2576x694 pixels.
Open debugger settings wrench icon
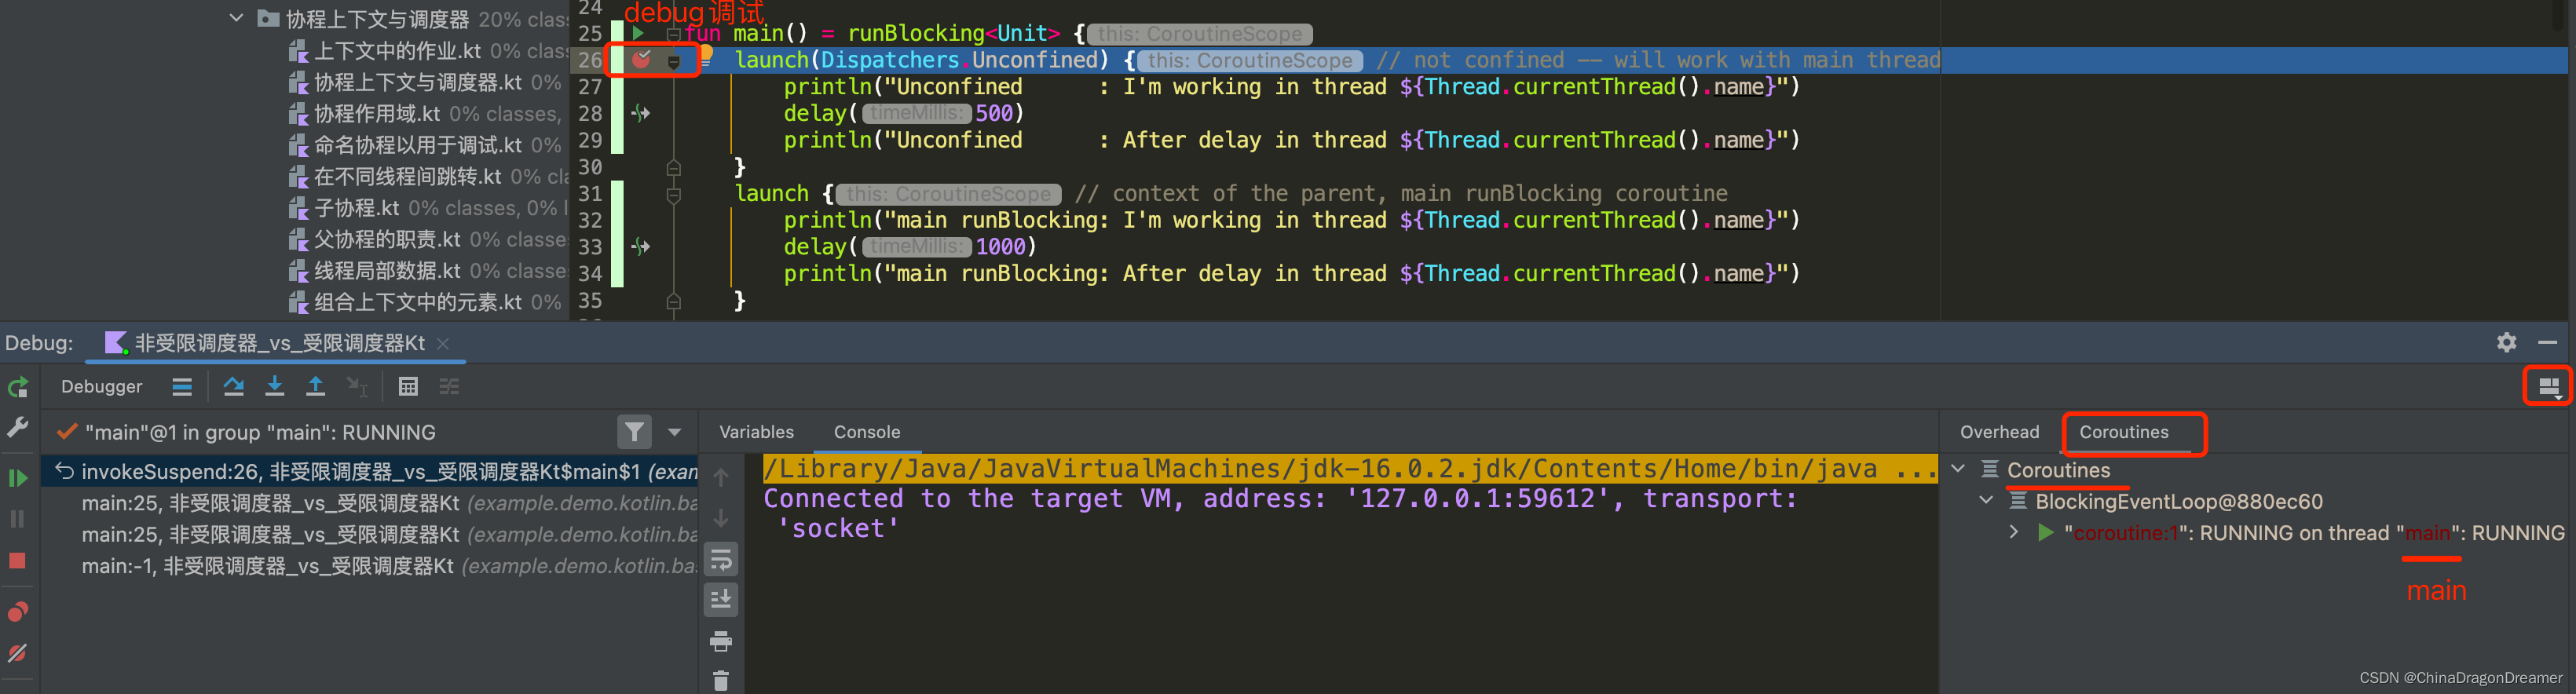click(x=18, y=428)
